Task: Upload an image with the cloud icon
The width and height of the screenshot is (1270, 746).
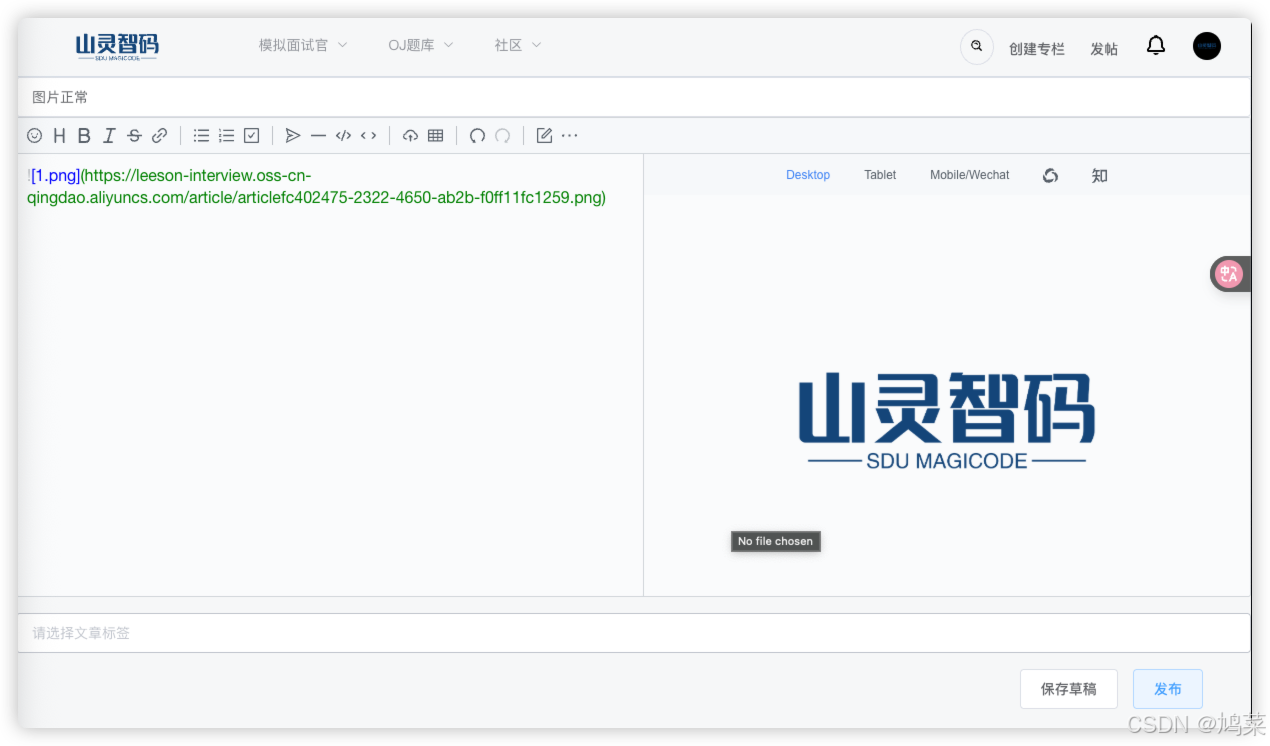Action: (x=410, y=136)
